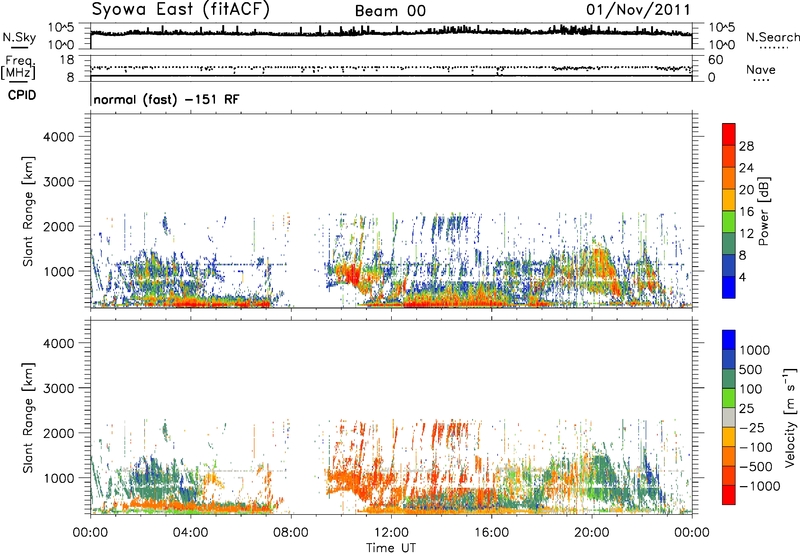Click the 4000 km tick on power panel
The width and height of the screenshot is (800, 554).
59,137
